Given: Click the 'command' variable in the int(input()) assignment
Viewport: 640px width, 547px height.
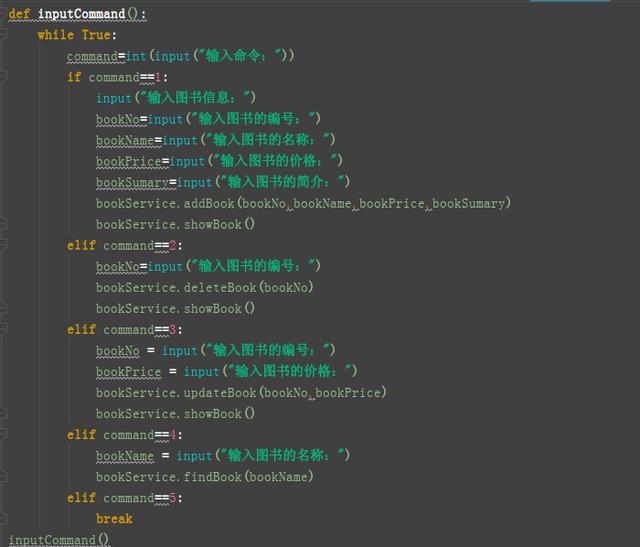Looking at the screenshot, I should pyautogui.click(x=92, y=56).
